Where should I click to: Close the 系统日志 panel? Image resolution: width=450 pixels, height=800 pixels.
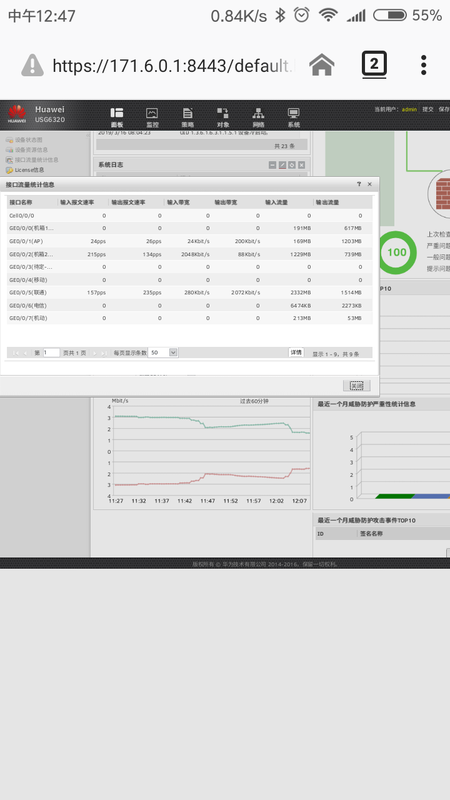coord(302,165)
